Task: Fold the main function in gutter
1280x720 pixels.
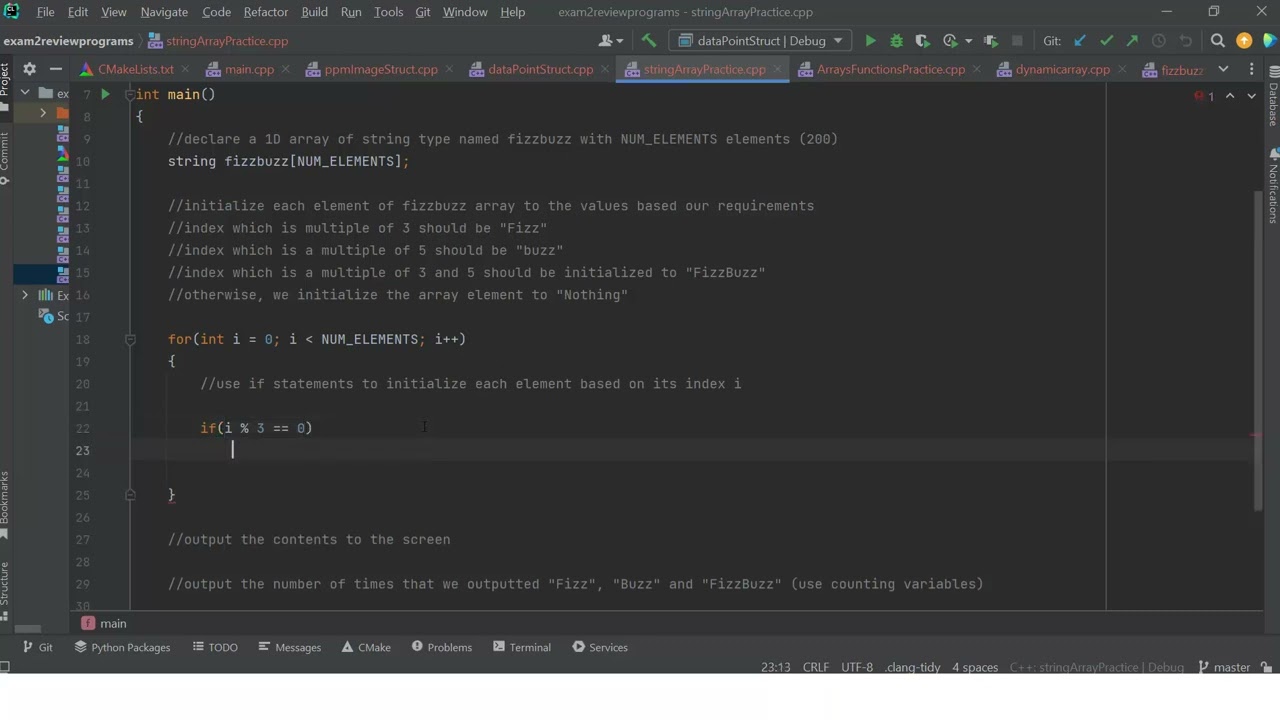Action: (x=130, y=94)
